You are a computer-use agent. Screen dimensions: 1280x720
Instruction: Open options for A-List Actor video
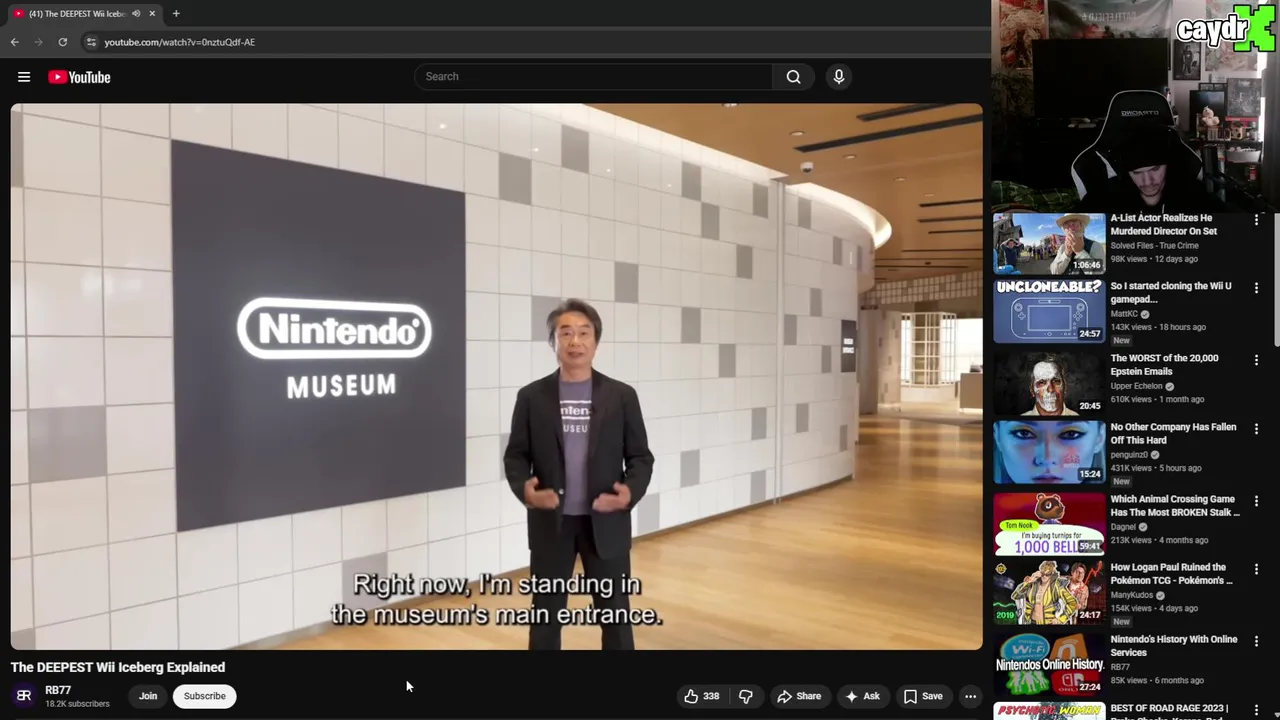point(1257,219)
